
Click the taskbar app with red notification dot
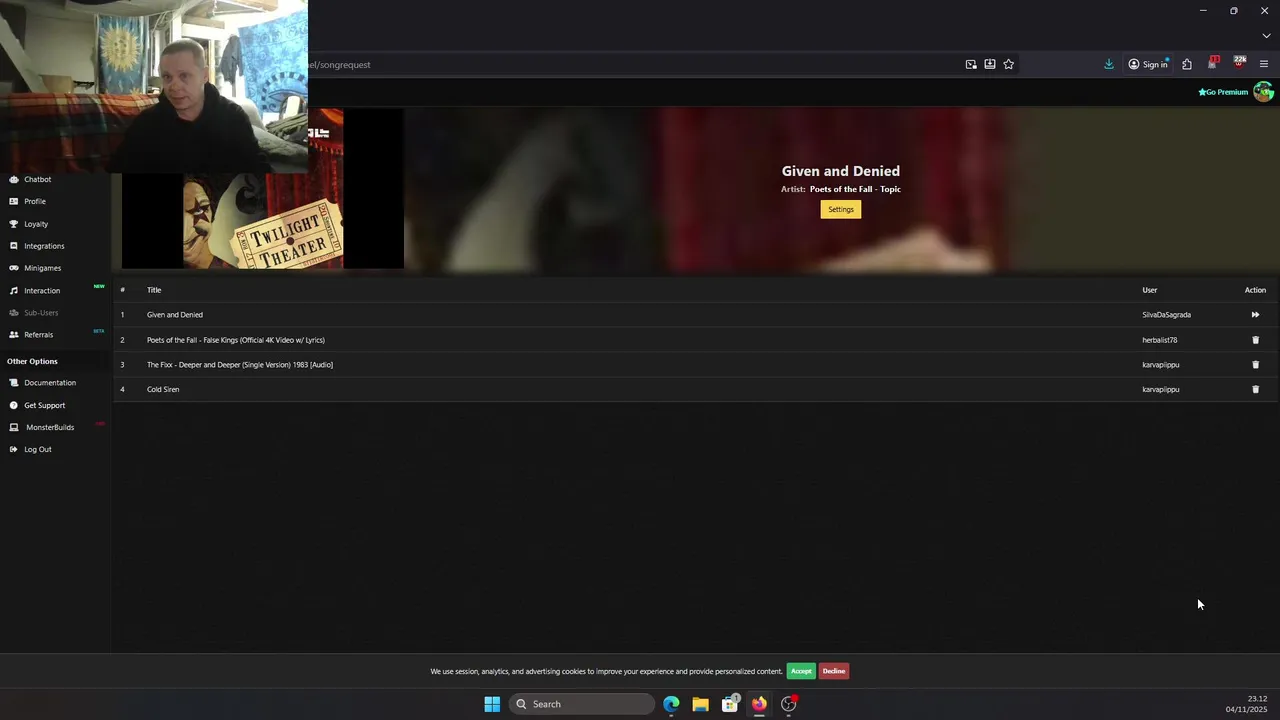[789, 704]
